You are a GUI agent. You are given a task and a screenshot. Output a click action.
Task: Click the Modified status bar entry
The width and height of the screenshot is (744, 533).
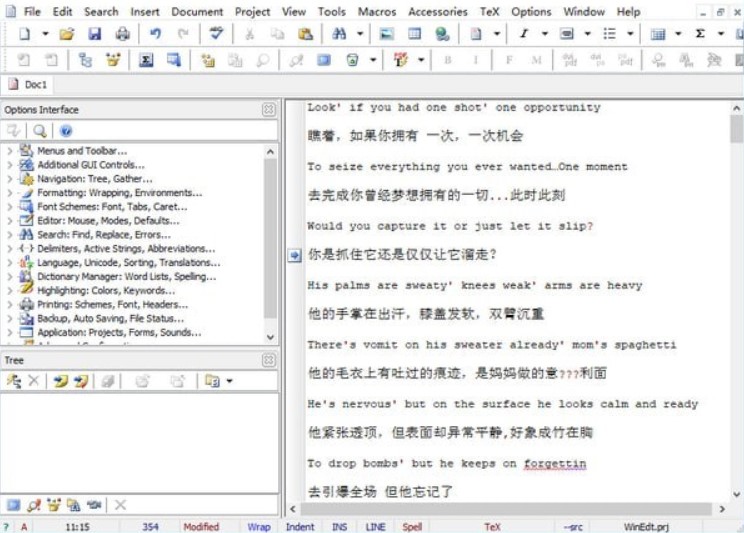[x=201, y=527]
